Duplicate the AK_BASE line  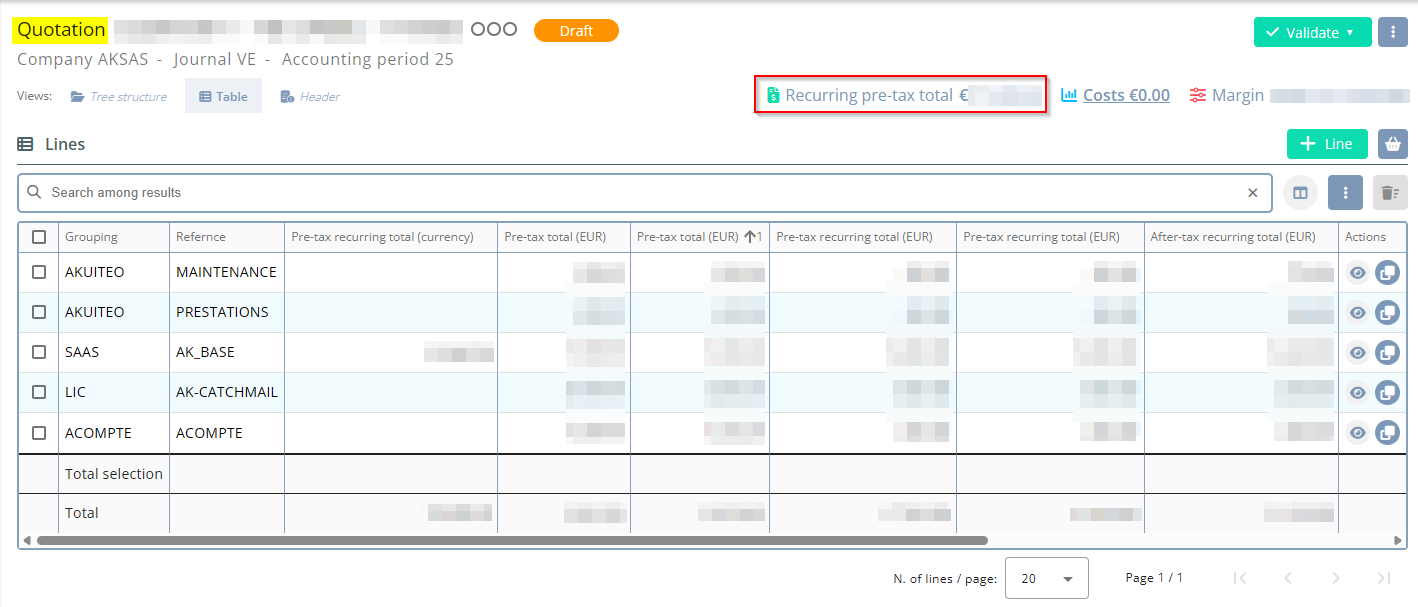tap(1387, 353)
